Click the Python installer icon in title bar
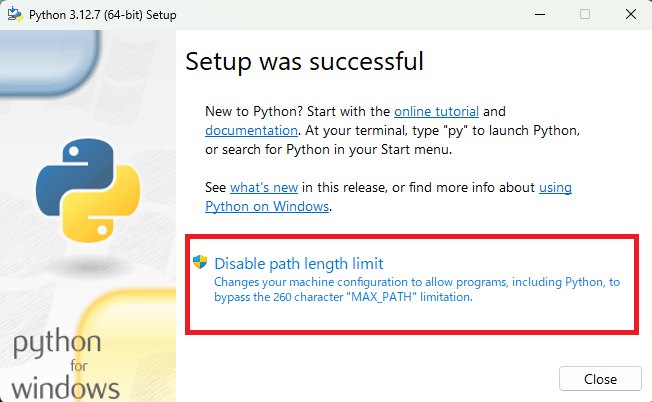 coord(13,14)
